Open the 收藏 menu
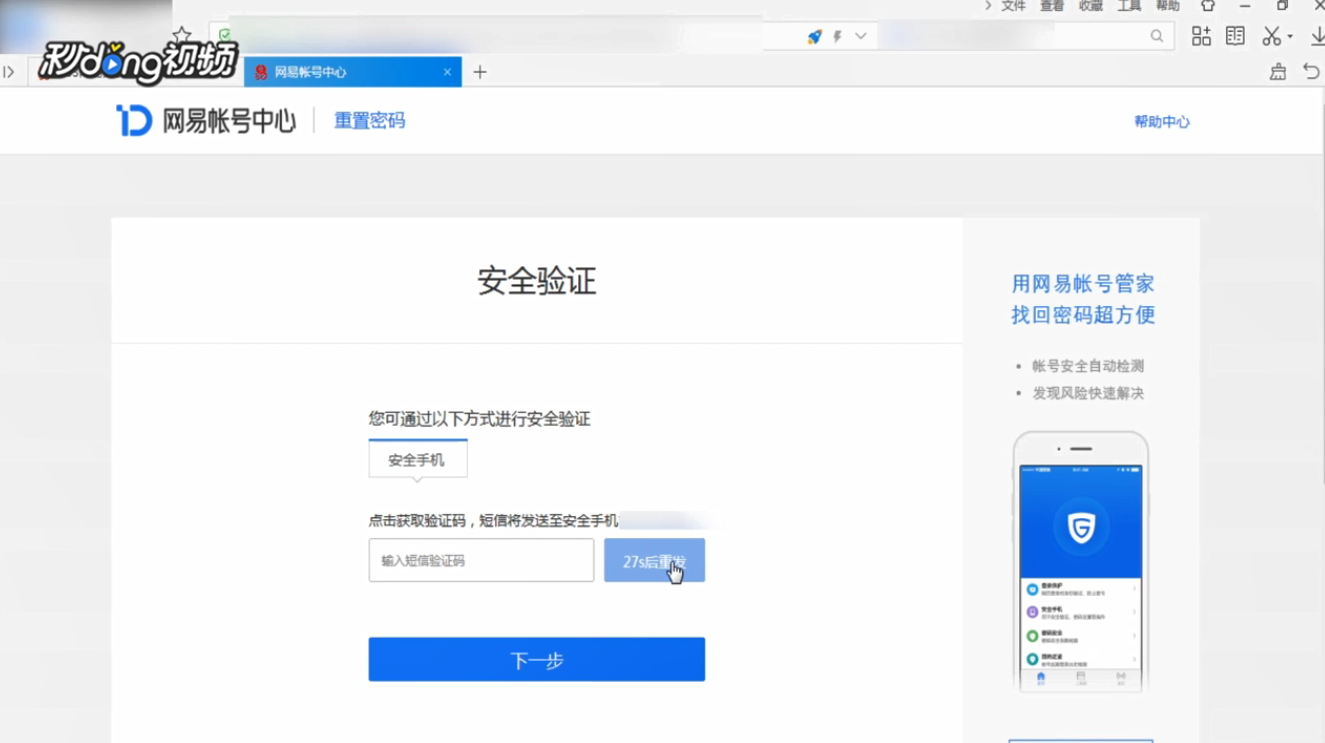1325x743 pixels. tap(1091, 6)
